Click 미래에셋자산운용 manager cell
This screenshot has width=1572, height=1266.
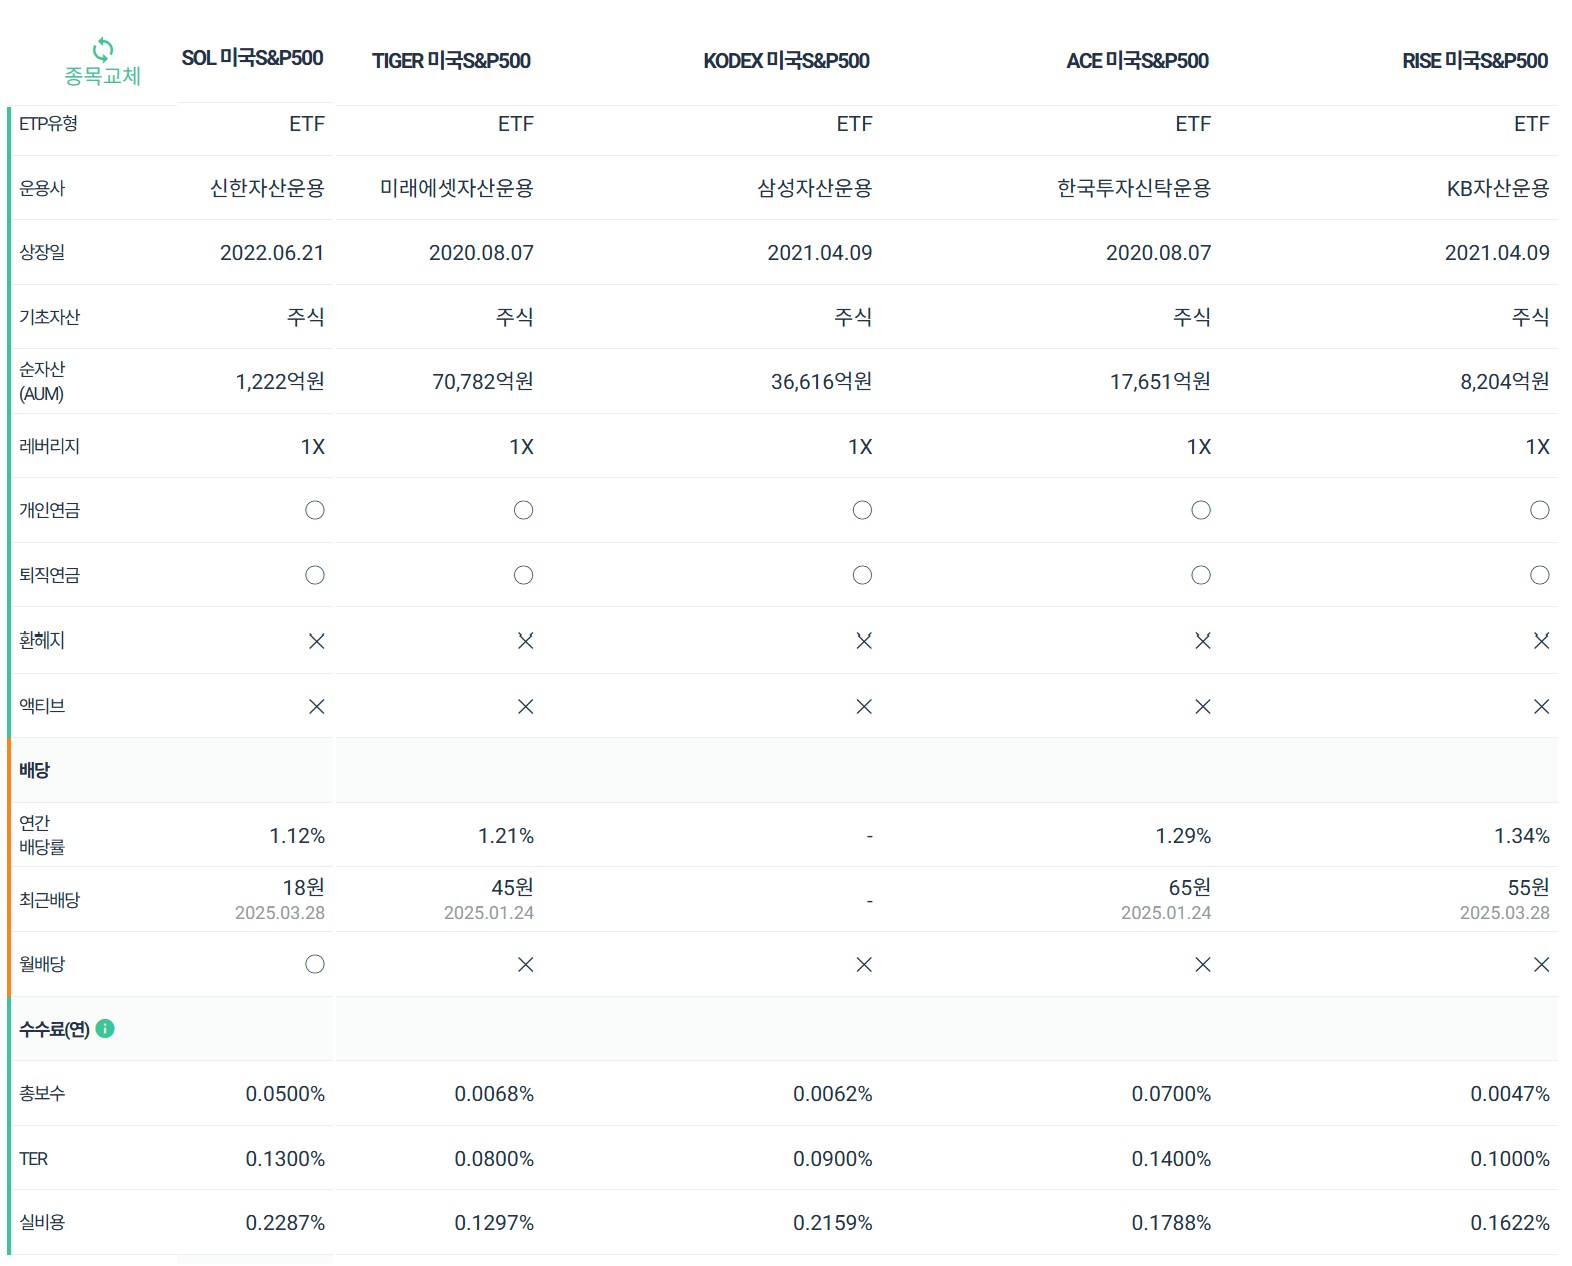click(x=457, y=188)
